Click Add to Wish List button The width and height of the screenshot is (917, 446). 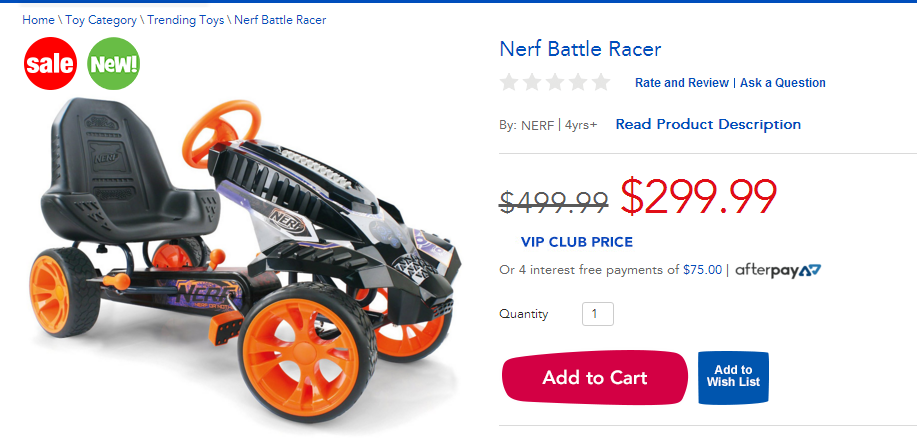pos(733,377)
